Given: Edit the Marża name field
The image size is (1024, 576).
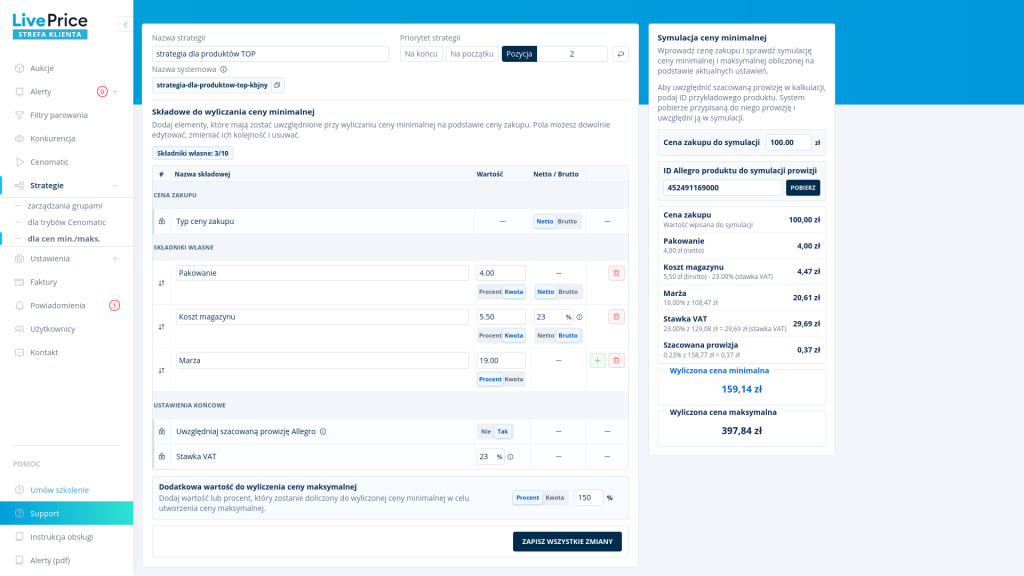Looking at the screenshot, I should pyautogui.click(x=322, y=360).
